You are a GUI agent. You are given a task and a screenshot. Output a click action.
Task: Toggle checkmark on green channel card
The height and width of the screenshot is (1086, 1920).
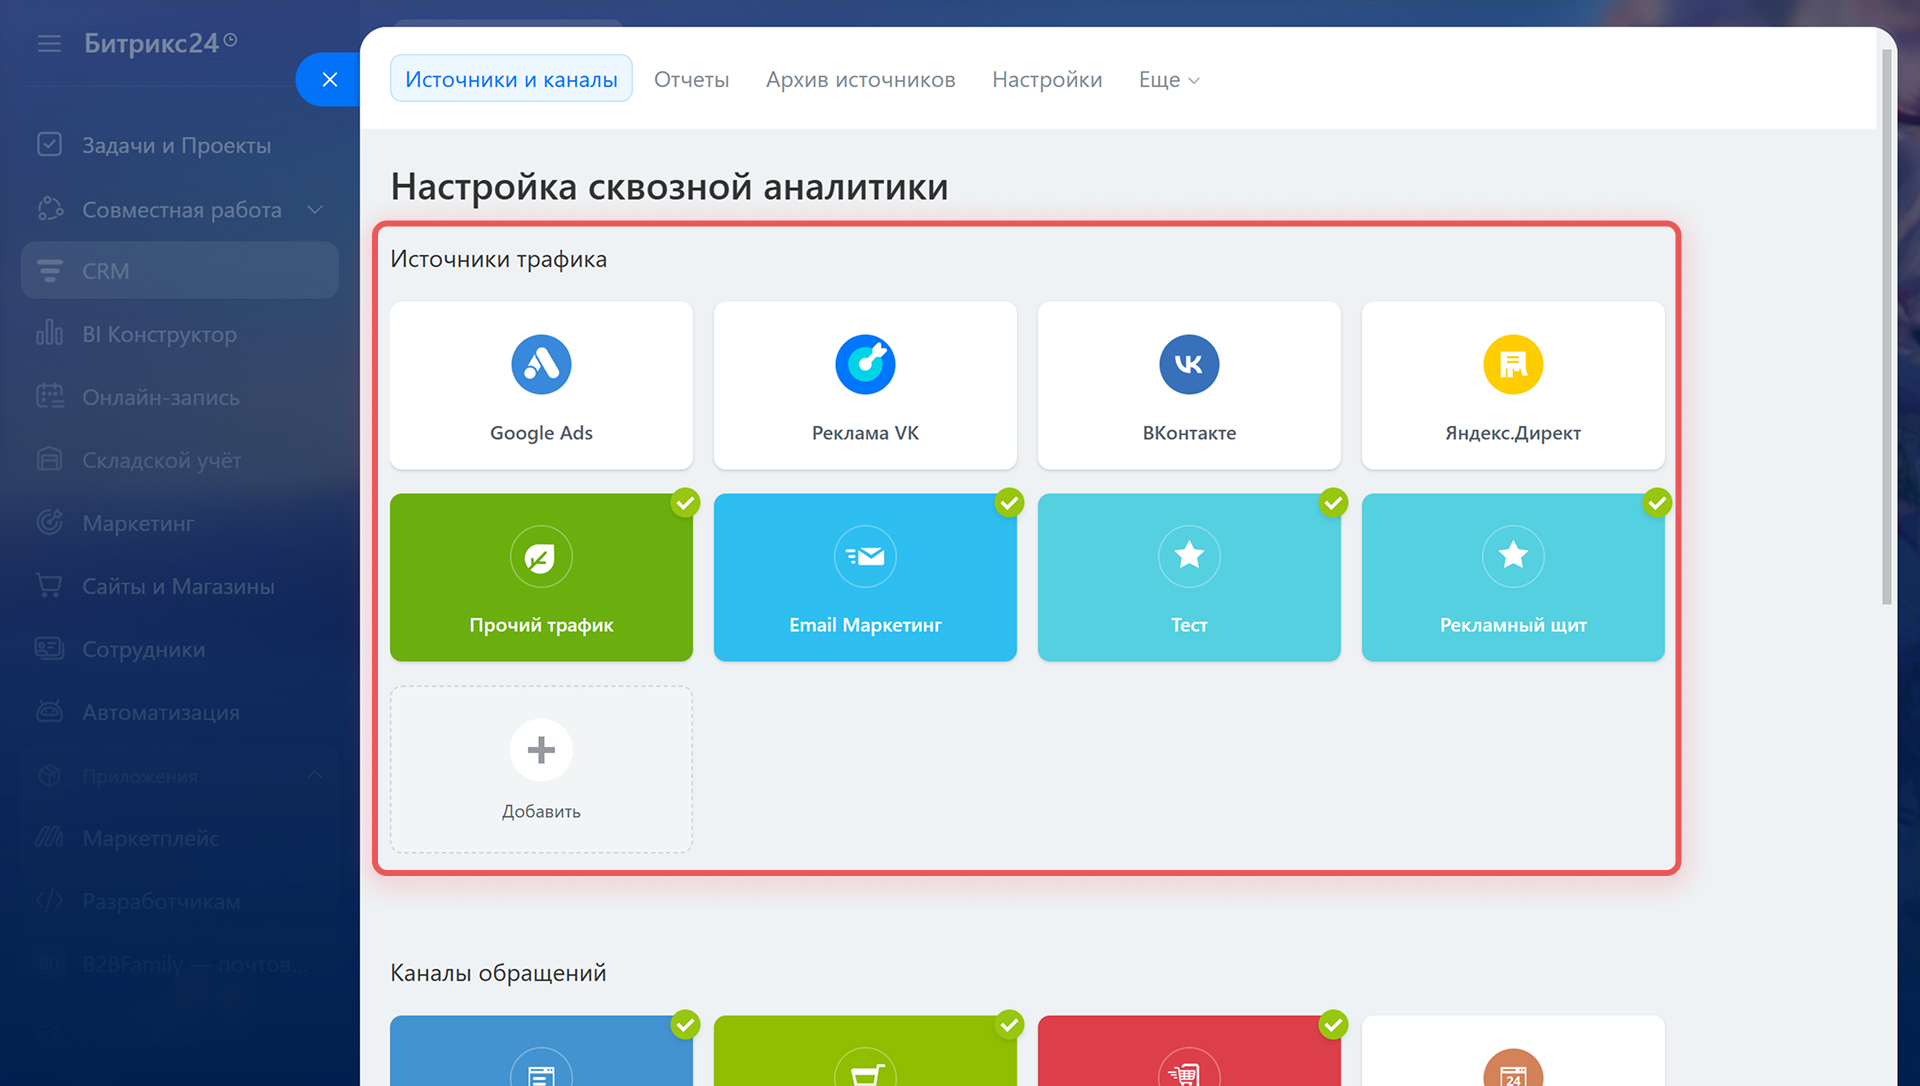1009,1024
